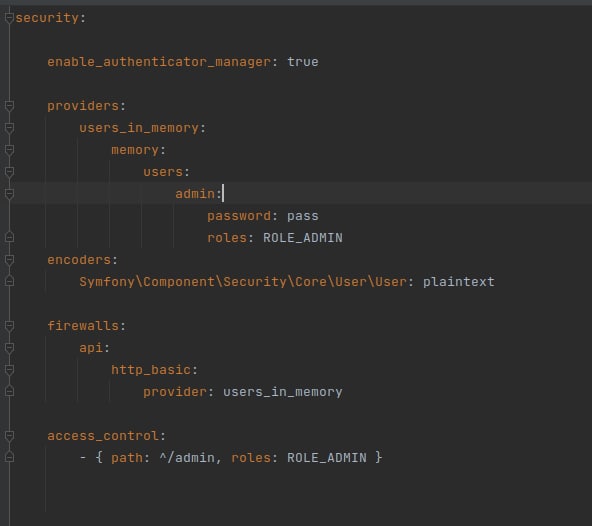Click ROLE_ADMIN in the access_control rule

click(327, 458)
